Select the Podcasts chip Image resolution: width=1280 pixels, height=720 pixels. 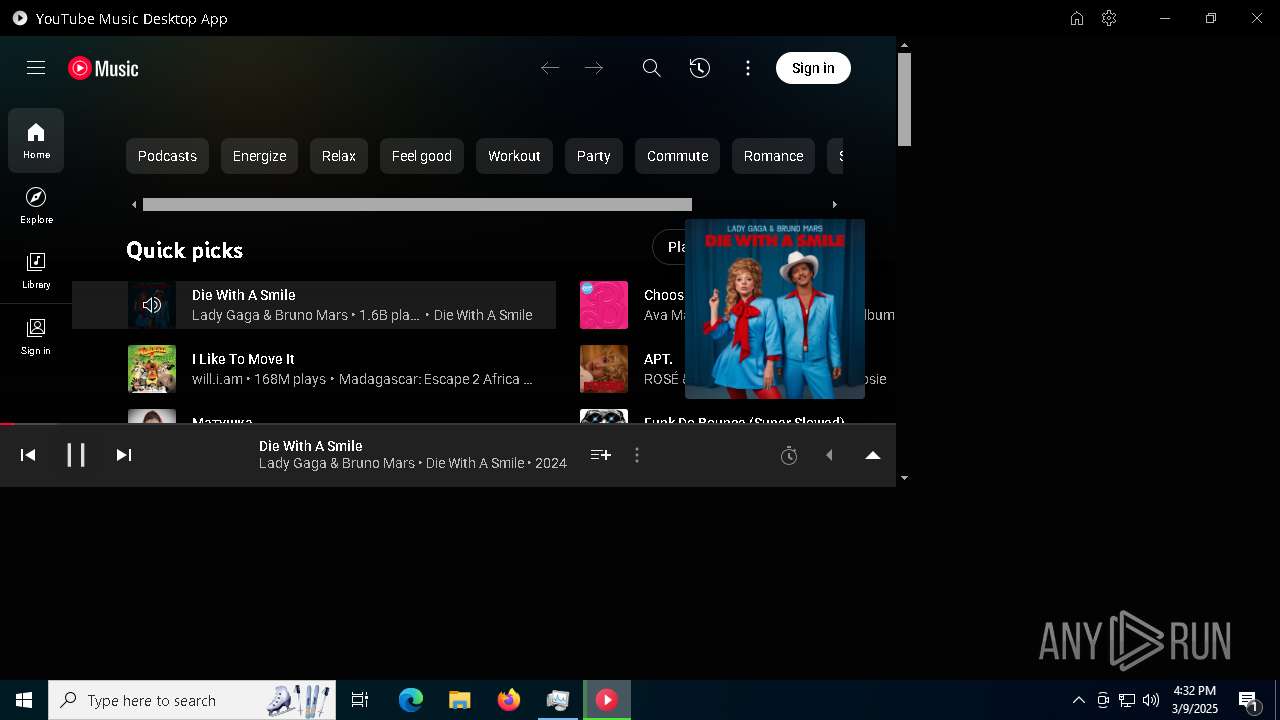[167, 156]
